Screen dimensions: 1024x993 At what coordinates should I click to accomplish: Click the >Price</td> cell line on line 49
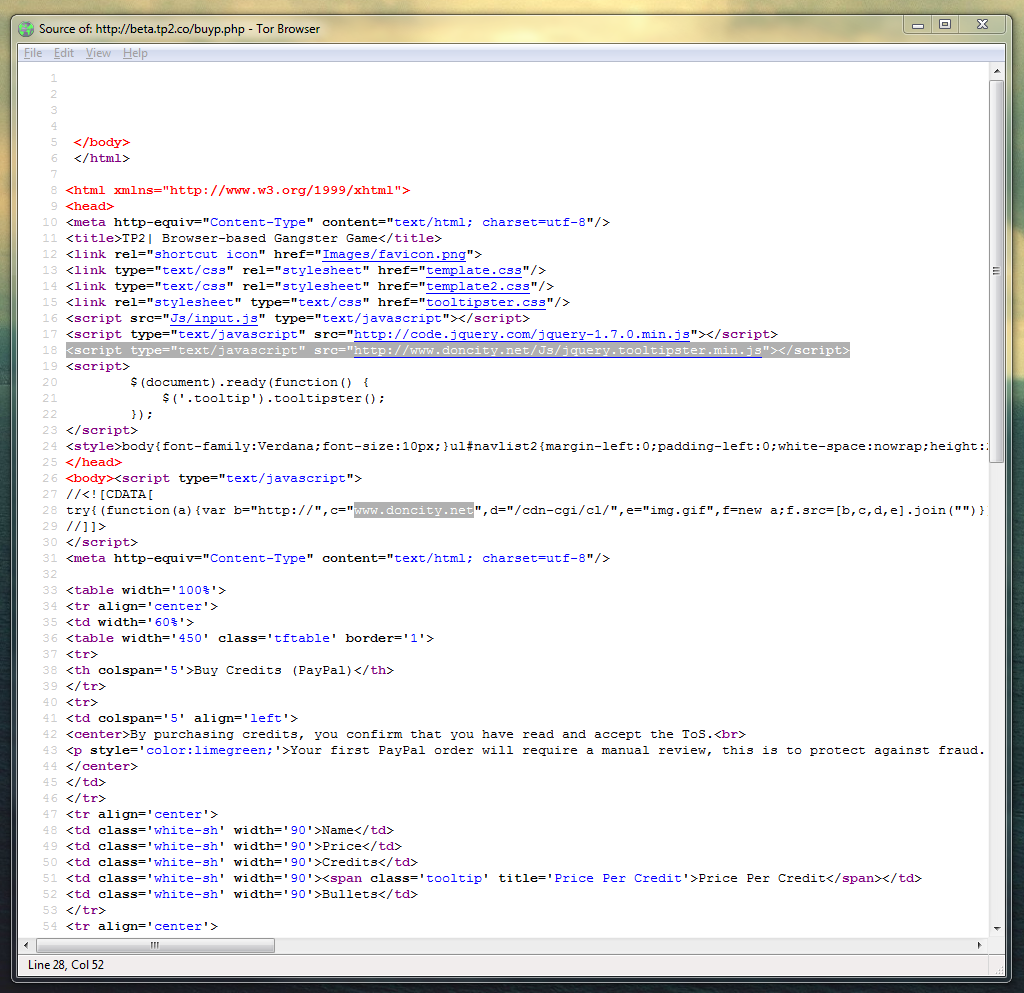click(234, 846)
